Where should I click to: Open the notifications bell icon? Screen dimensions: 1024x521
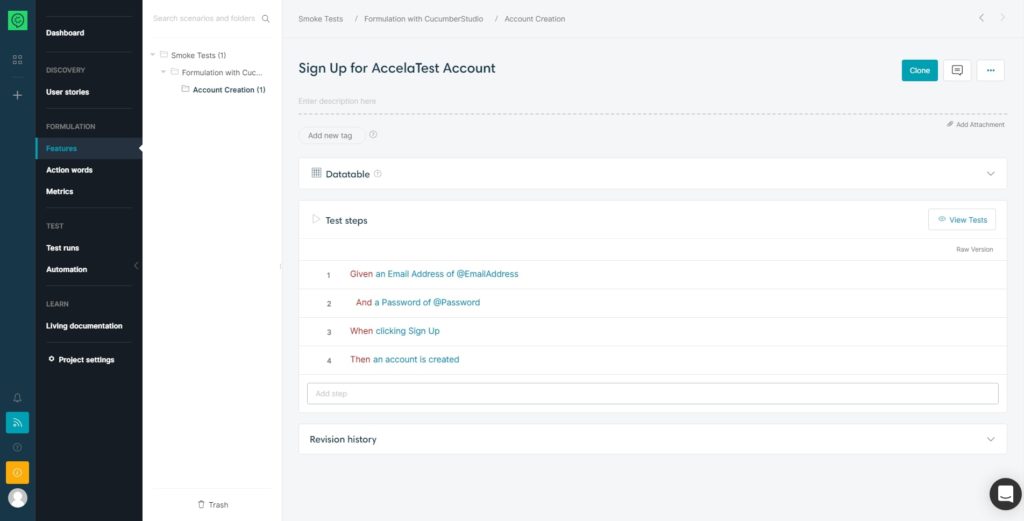(x=18, y=398)
